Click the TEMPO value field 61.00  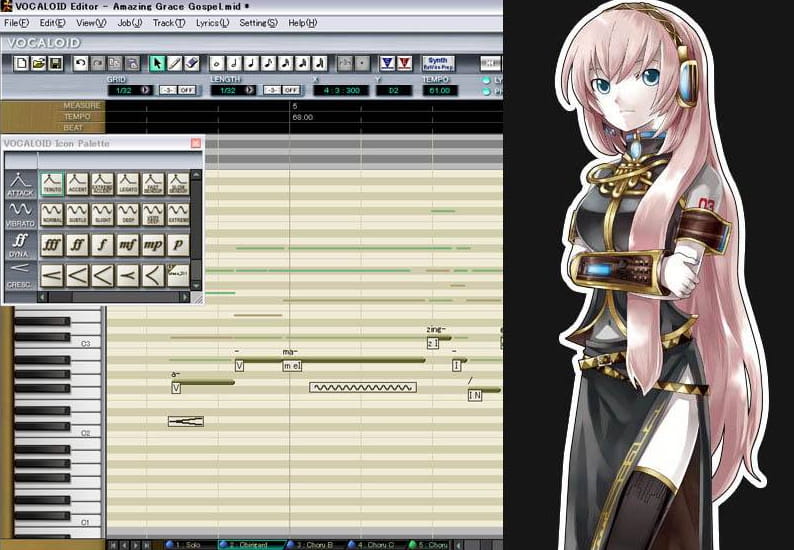coord(440,90)
